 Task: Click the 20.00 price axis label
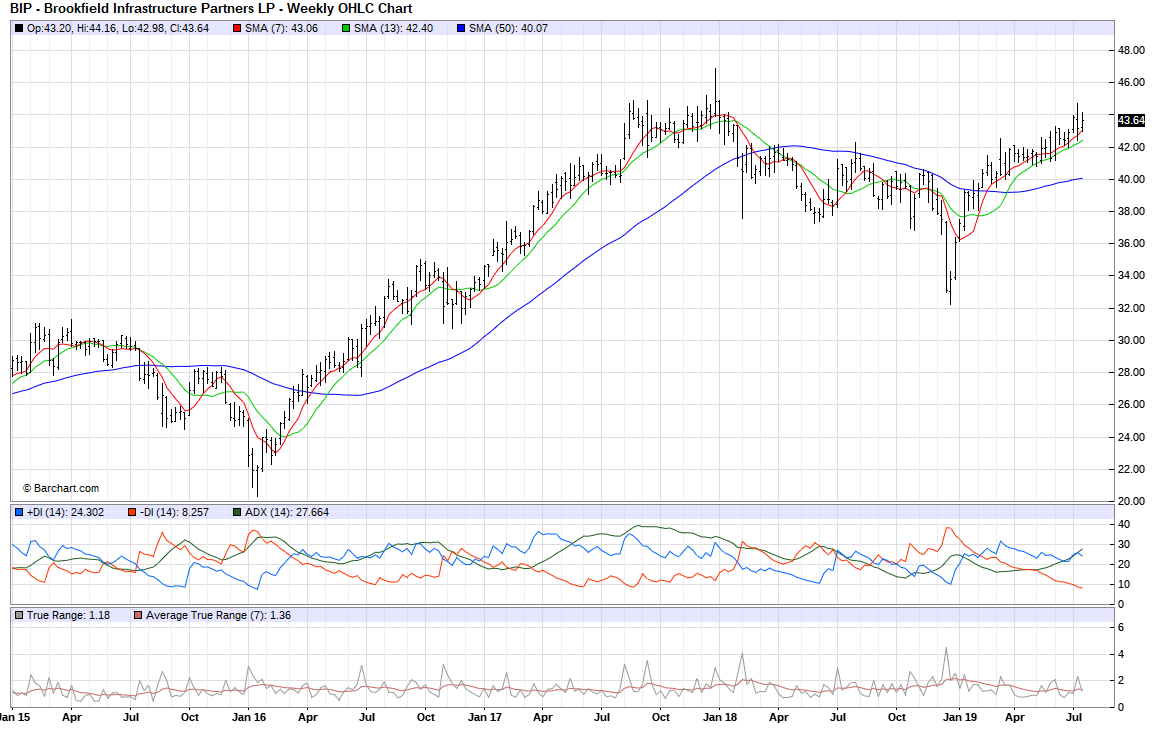1132,501
